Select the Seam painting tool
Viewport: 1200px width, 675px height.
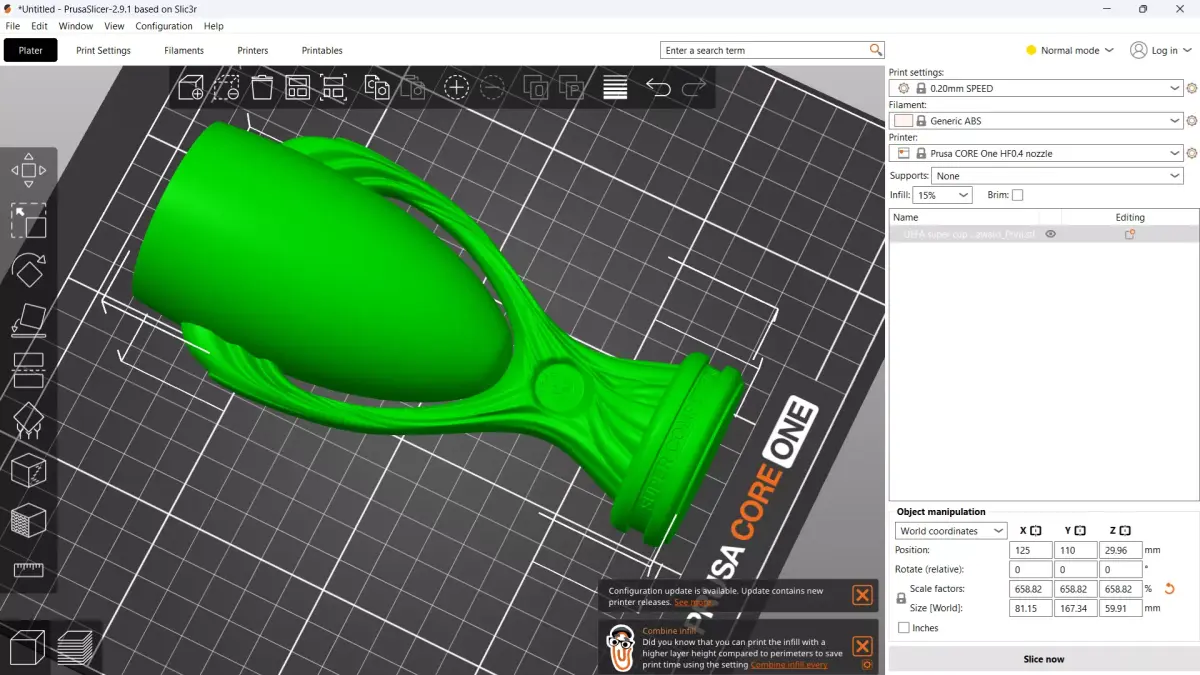tap(28, 471)
